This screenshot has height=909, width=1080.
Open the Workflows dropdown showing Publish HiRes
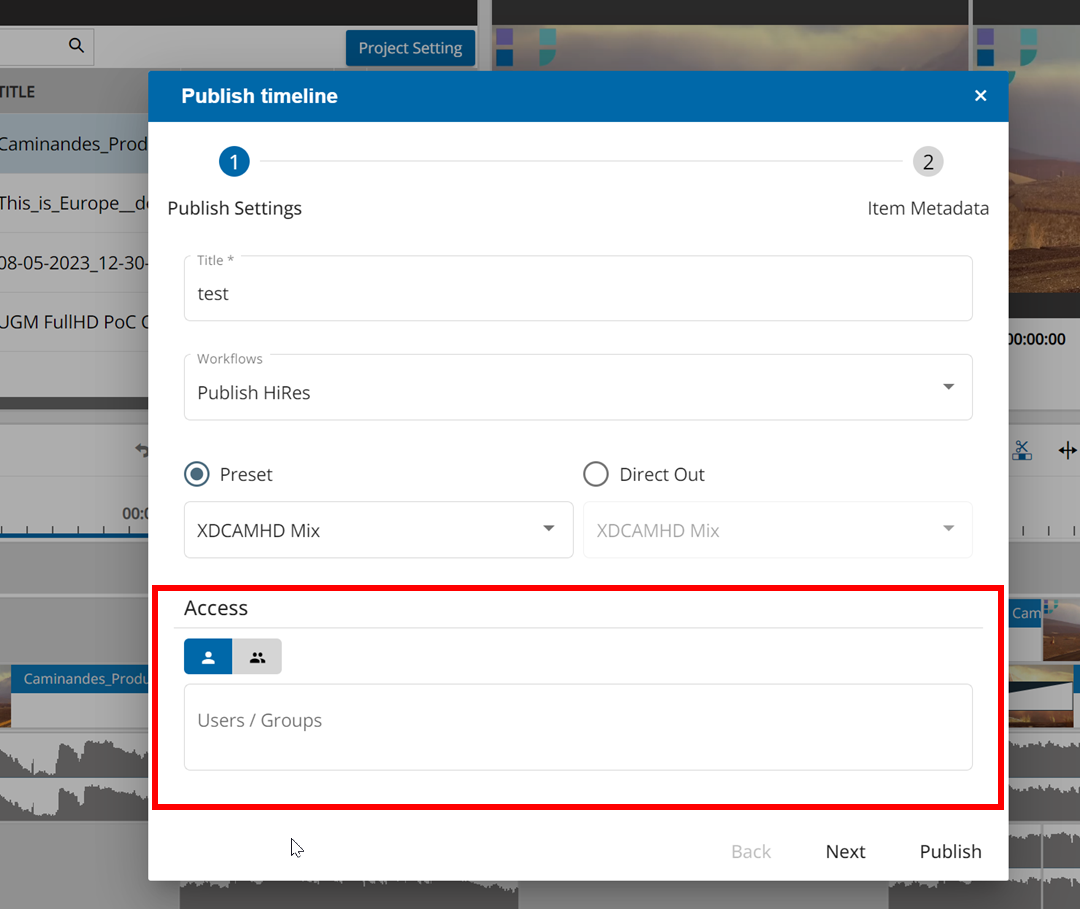tap(948, 387)
